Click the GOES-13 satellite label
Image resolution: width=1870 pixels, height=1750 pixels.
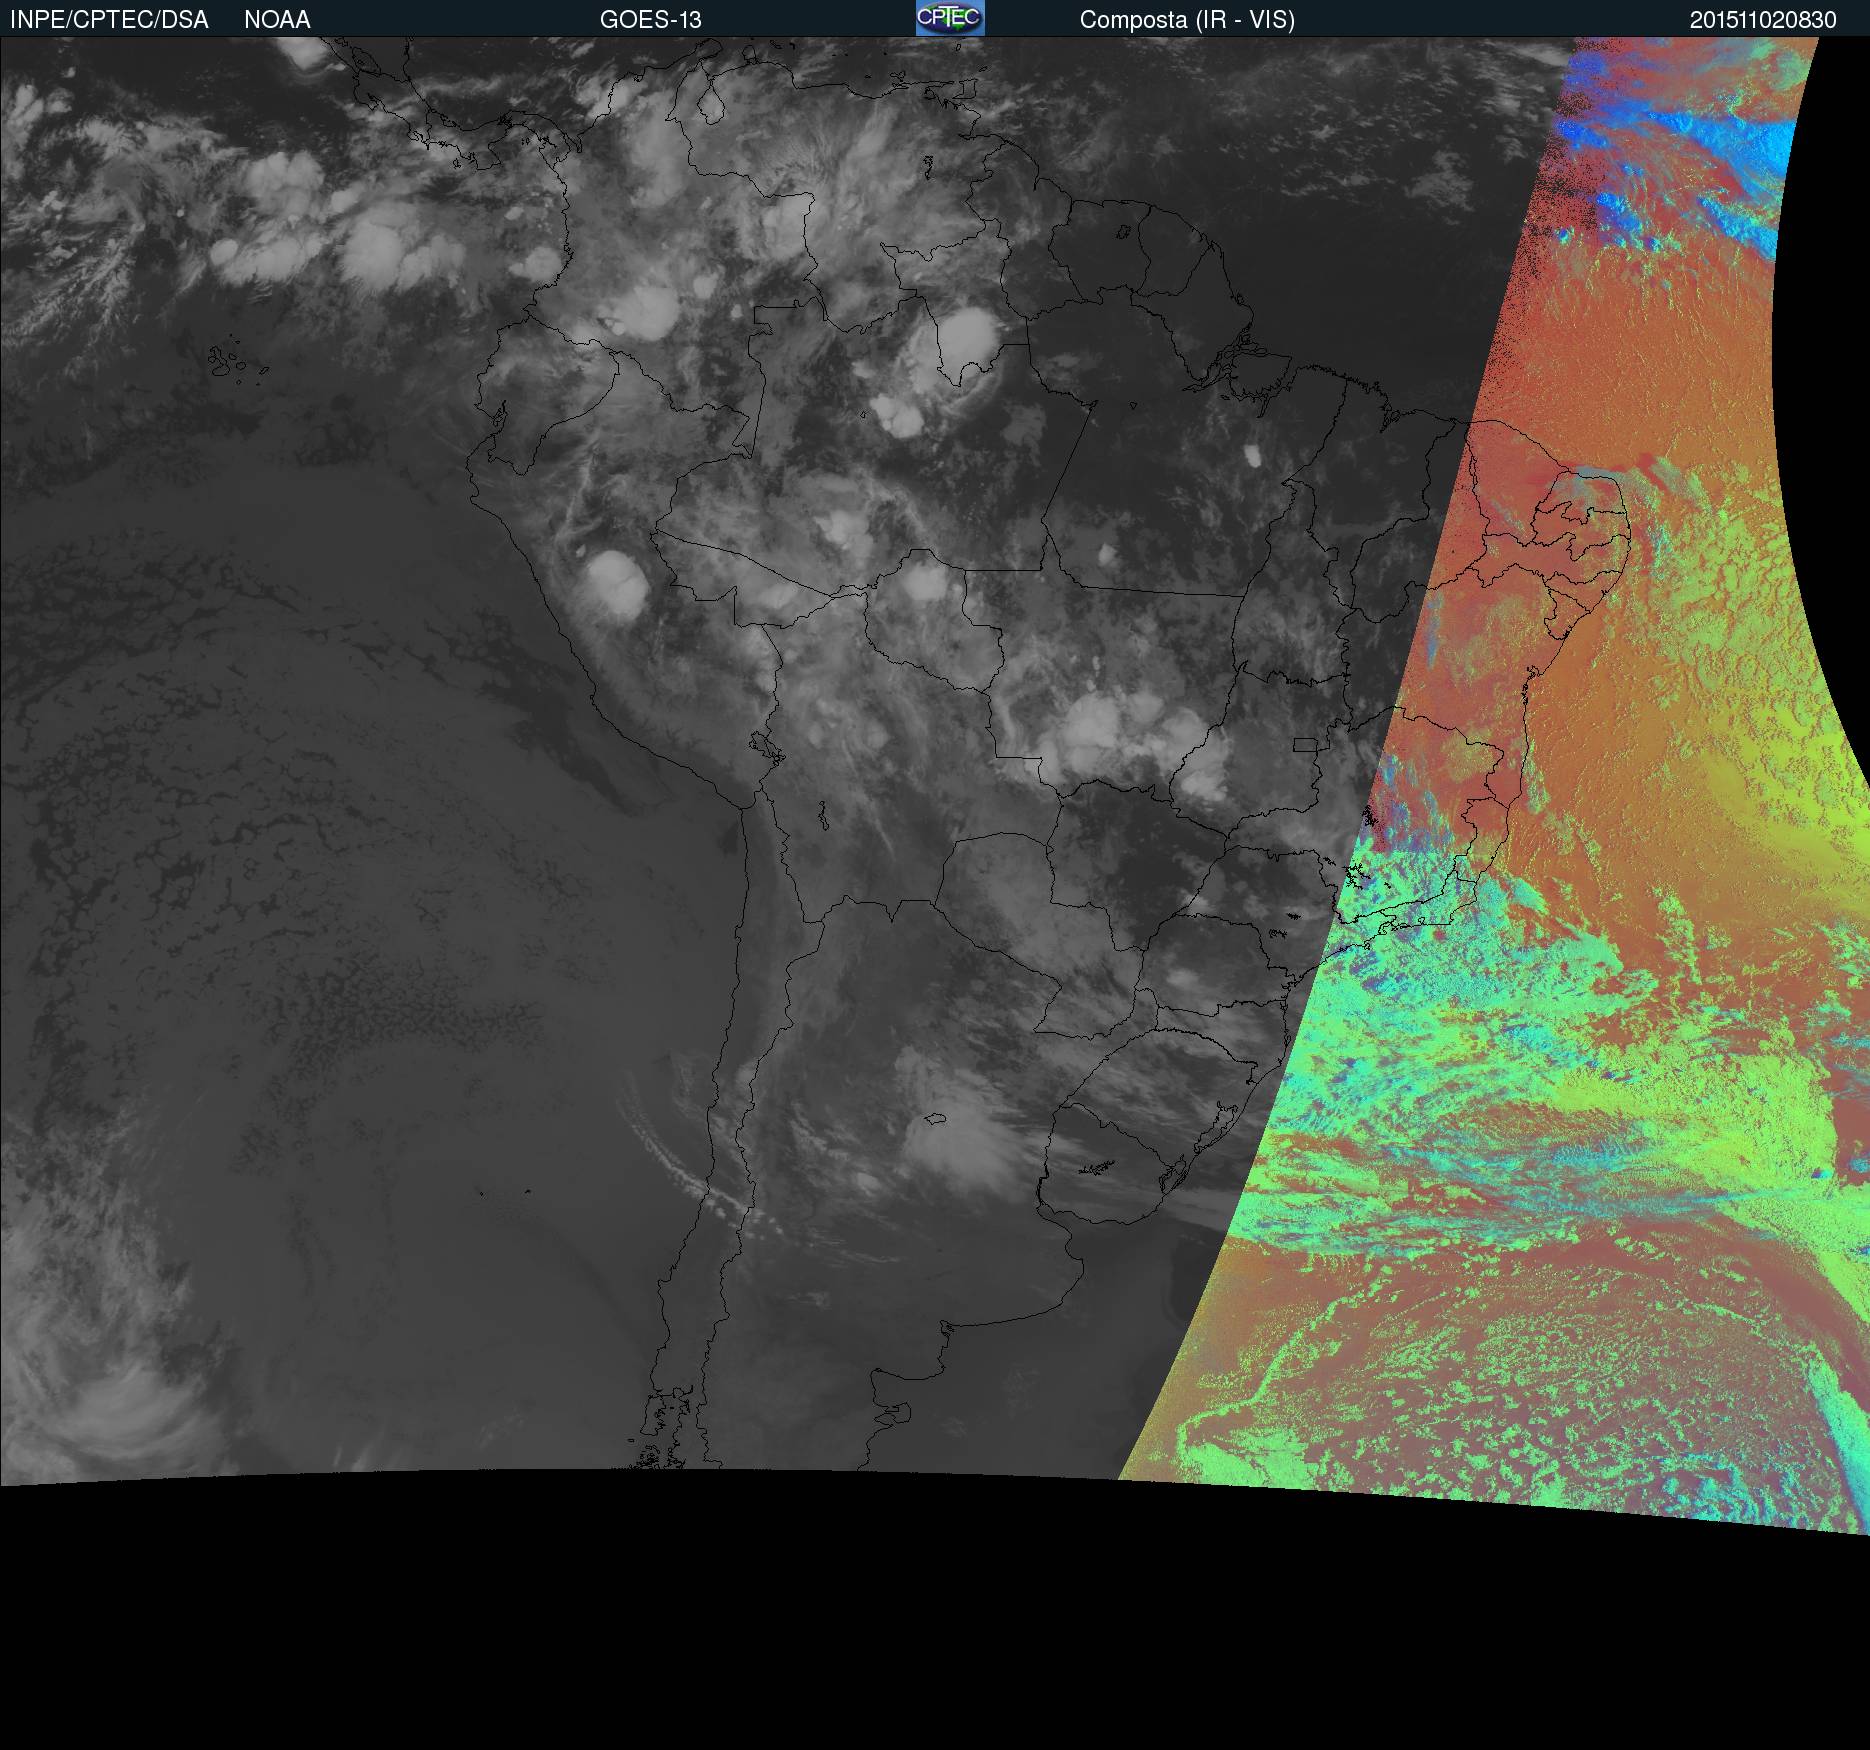(651, 20)
